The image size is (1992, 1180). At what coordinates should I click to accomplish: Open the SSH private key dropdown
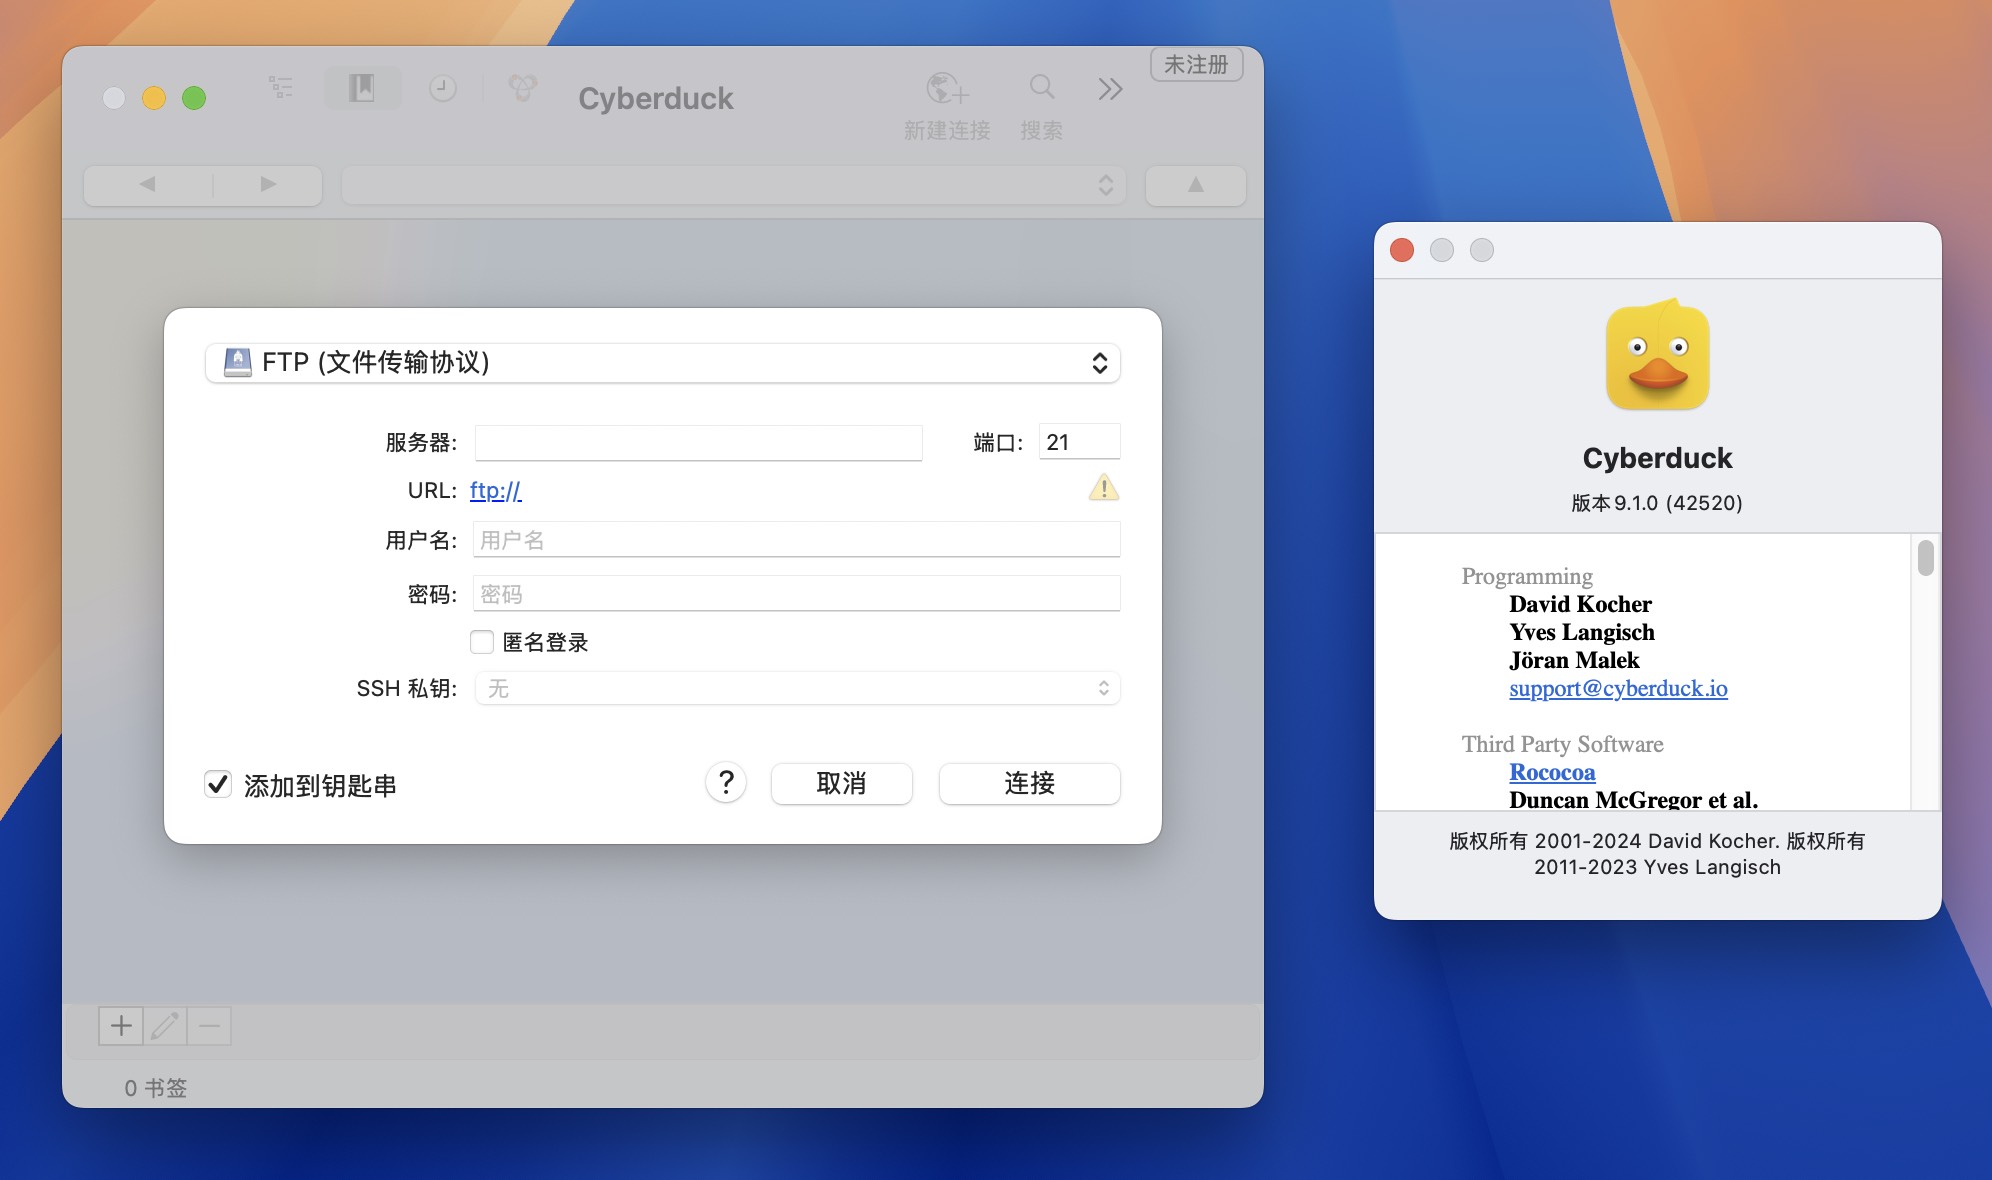(x=796, y=688)
